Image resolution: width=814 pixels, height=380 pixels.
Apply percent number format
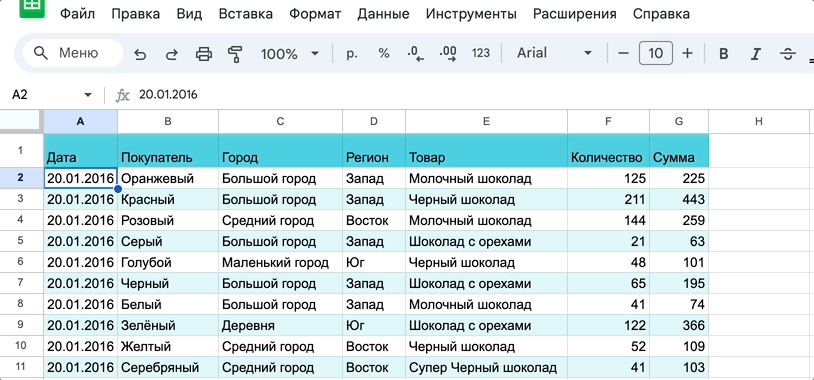click(384, 53)
